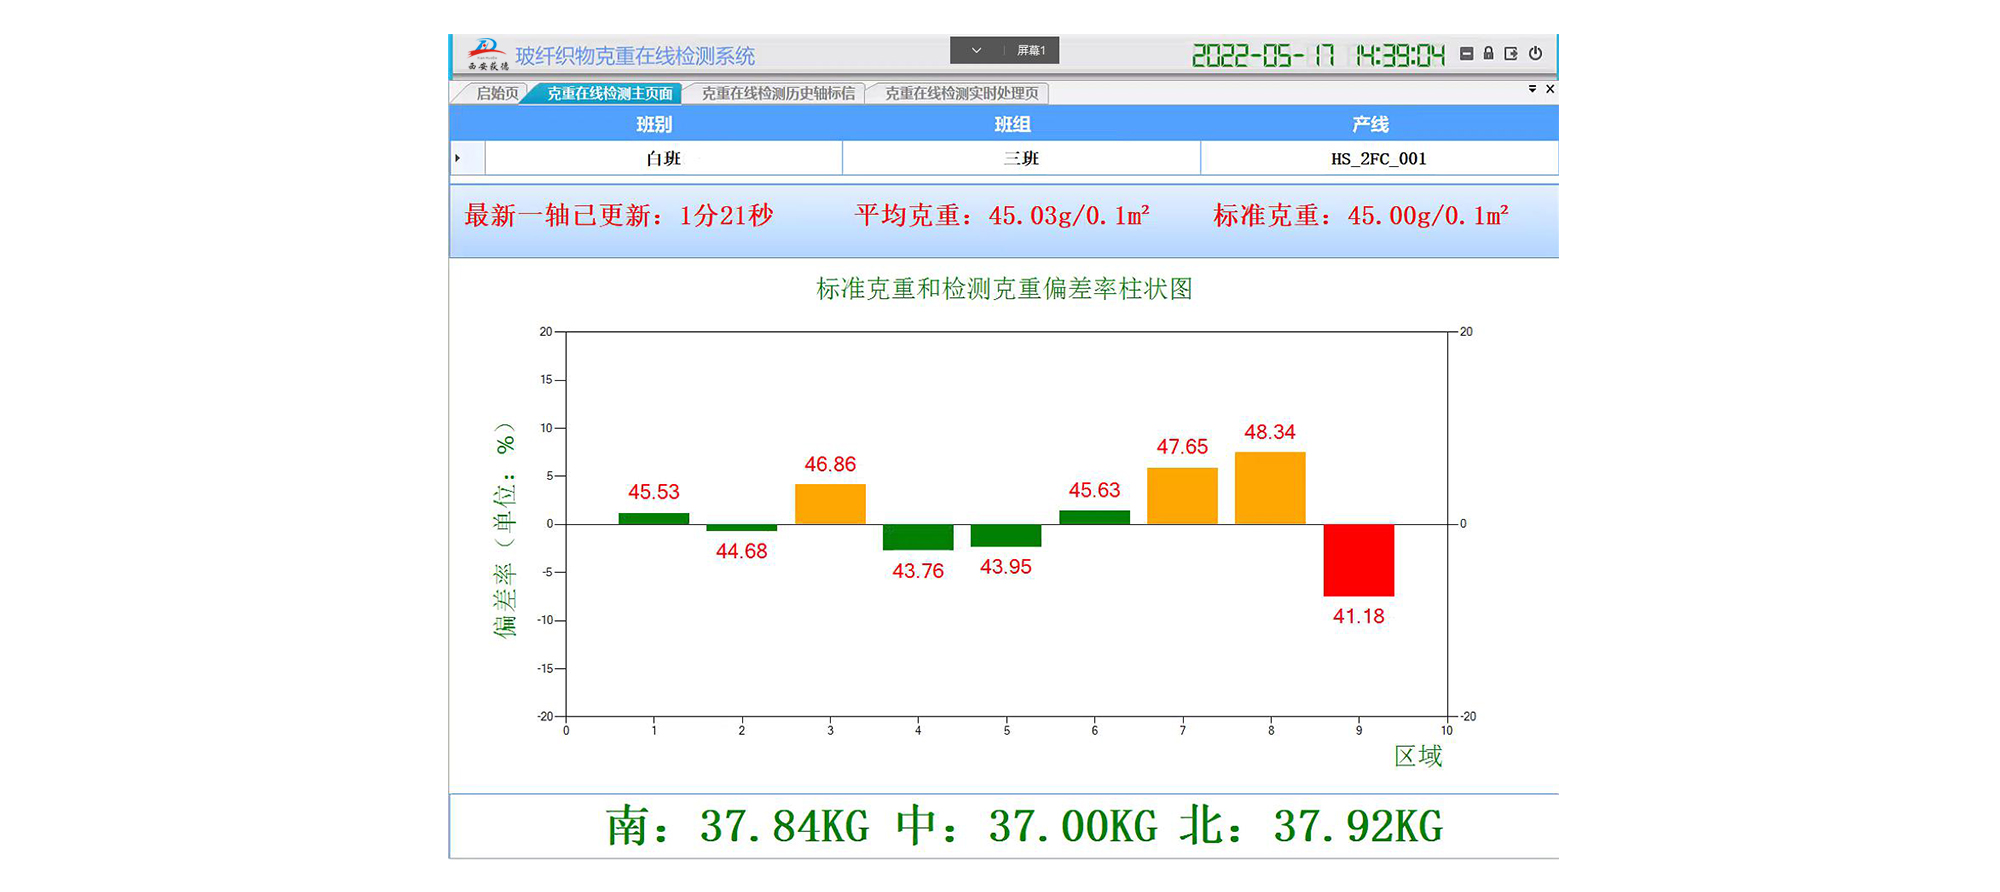2000x892 pixels.
Task: Select the 屏幕1 screen option
Action: coord(1031,50)
